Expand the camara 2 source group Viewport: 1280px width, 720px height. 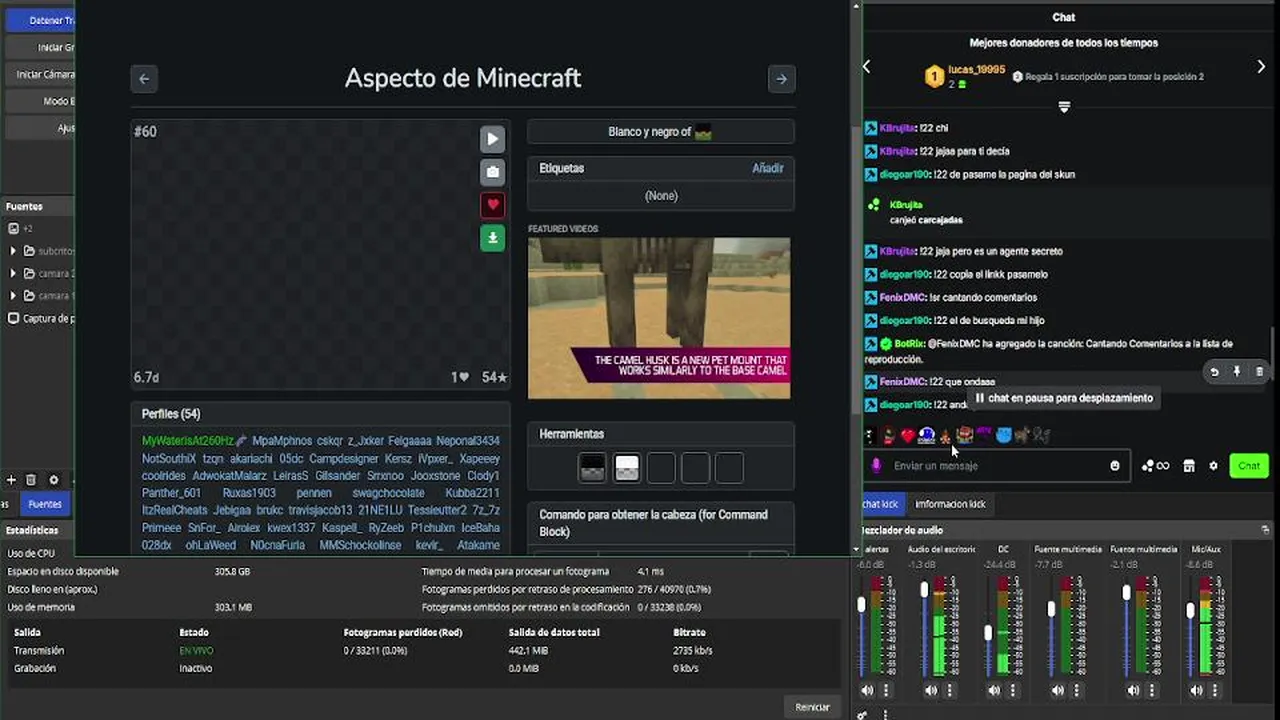click(x=13, y=273)
